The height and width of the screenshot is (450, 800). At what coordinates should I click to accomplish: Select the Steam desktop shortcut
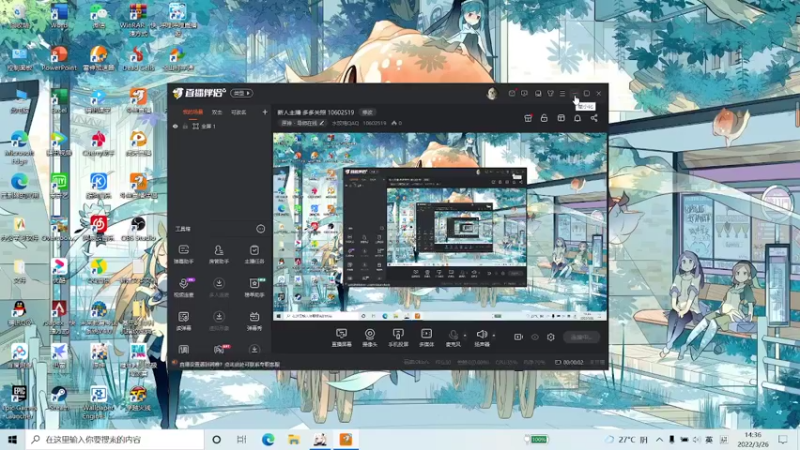59,398
